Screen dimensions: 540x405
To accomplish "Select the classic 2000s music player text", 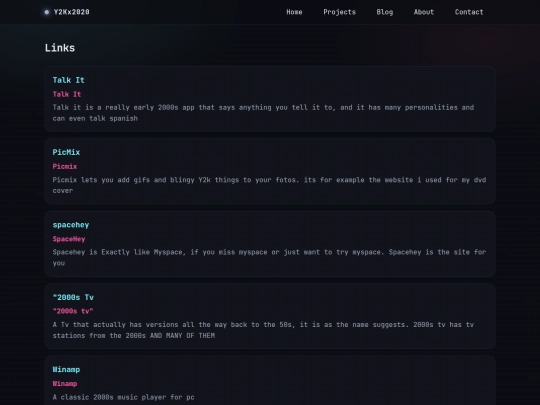I will coord(123,397).
